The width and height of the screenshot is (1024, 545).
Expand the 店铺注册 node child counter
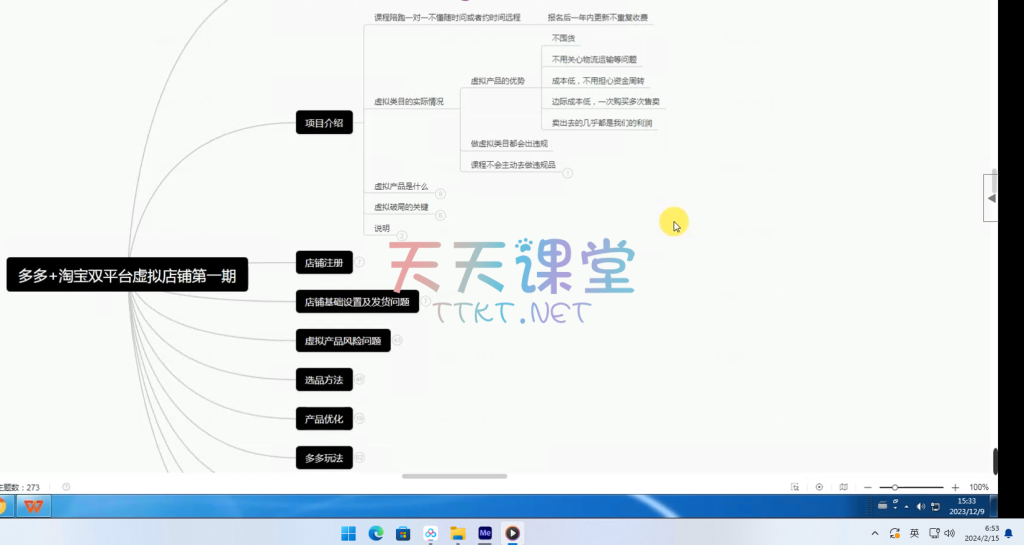360,263
